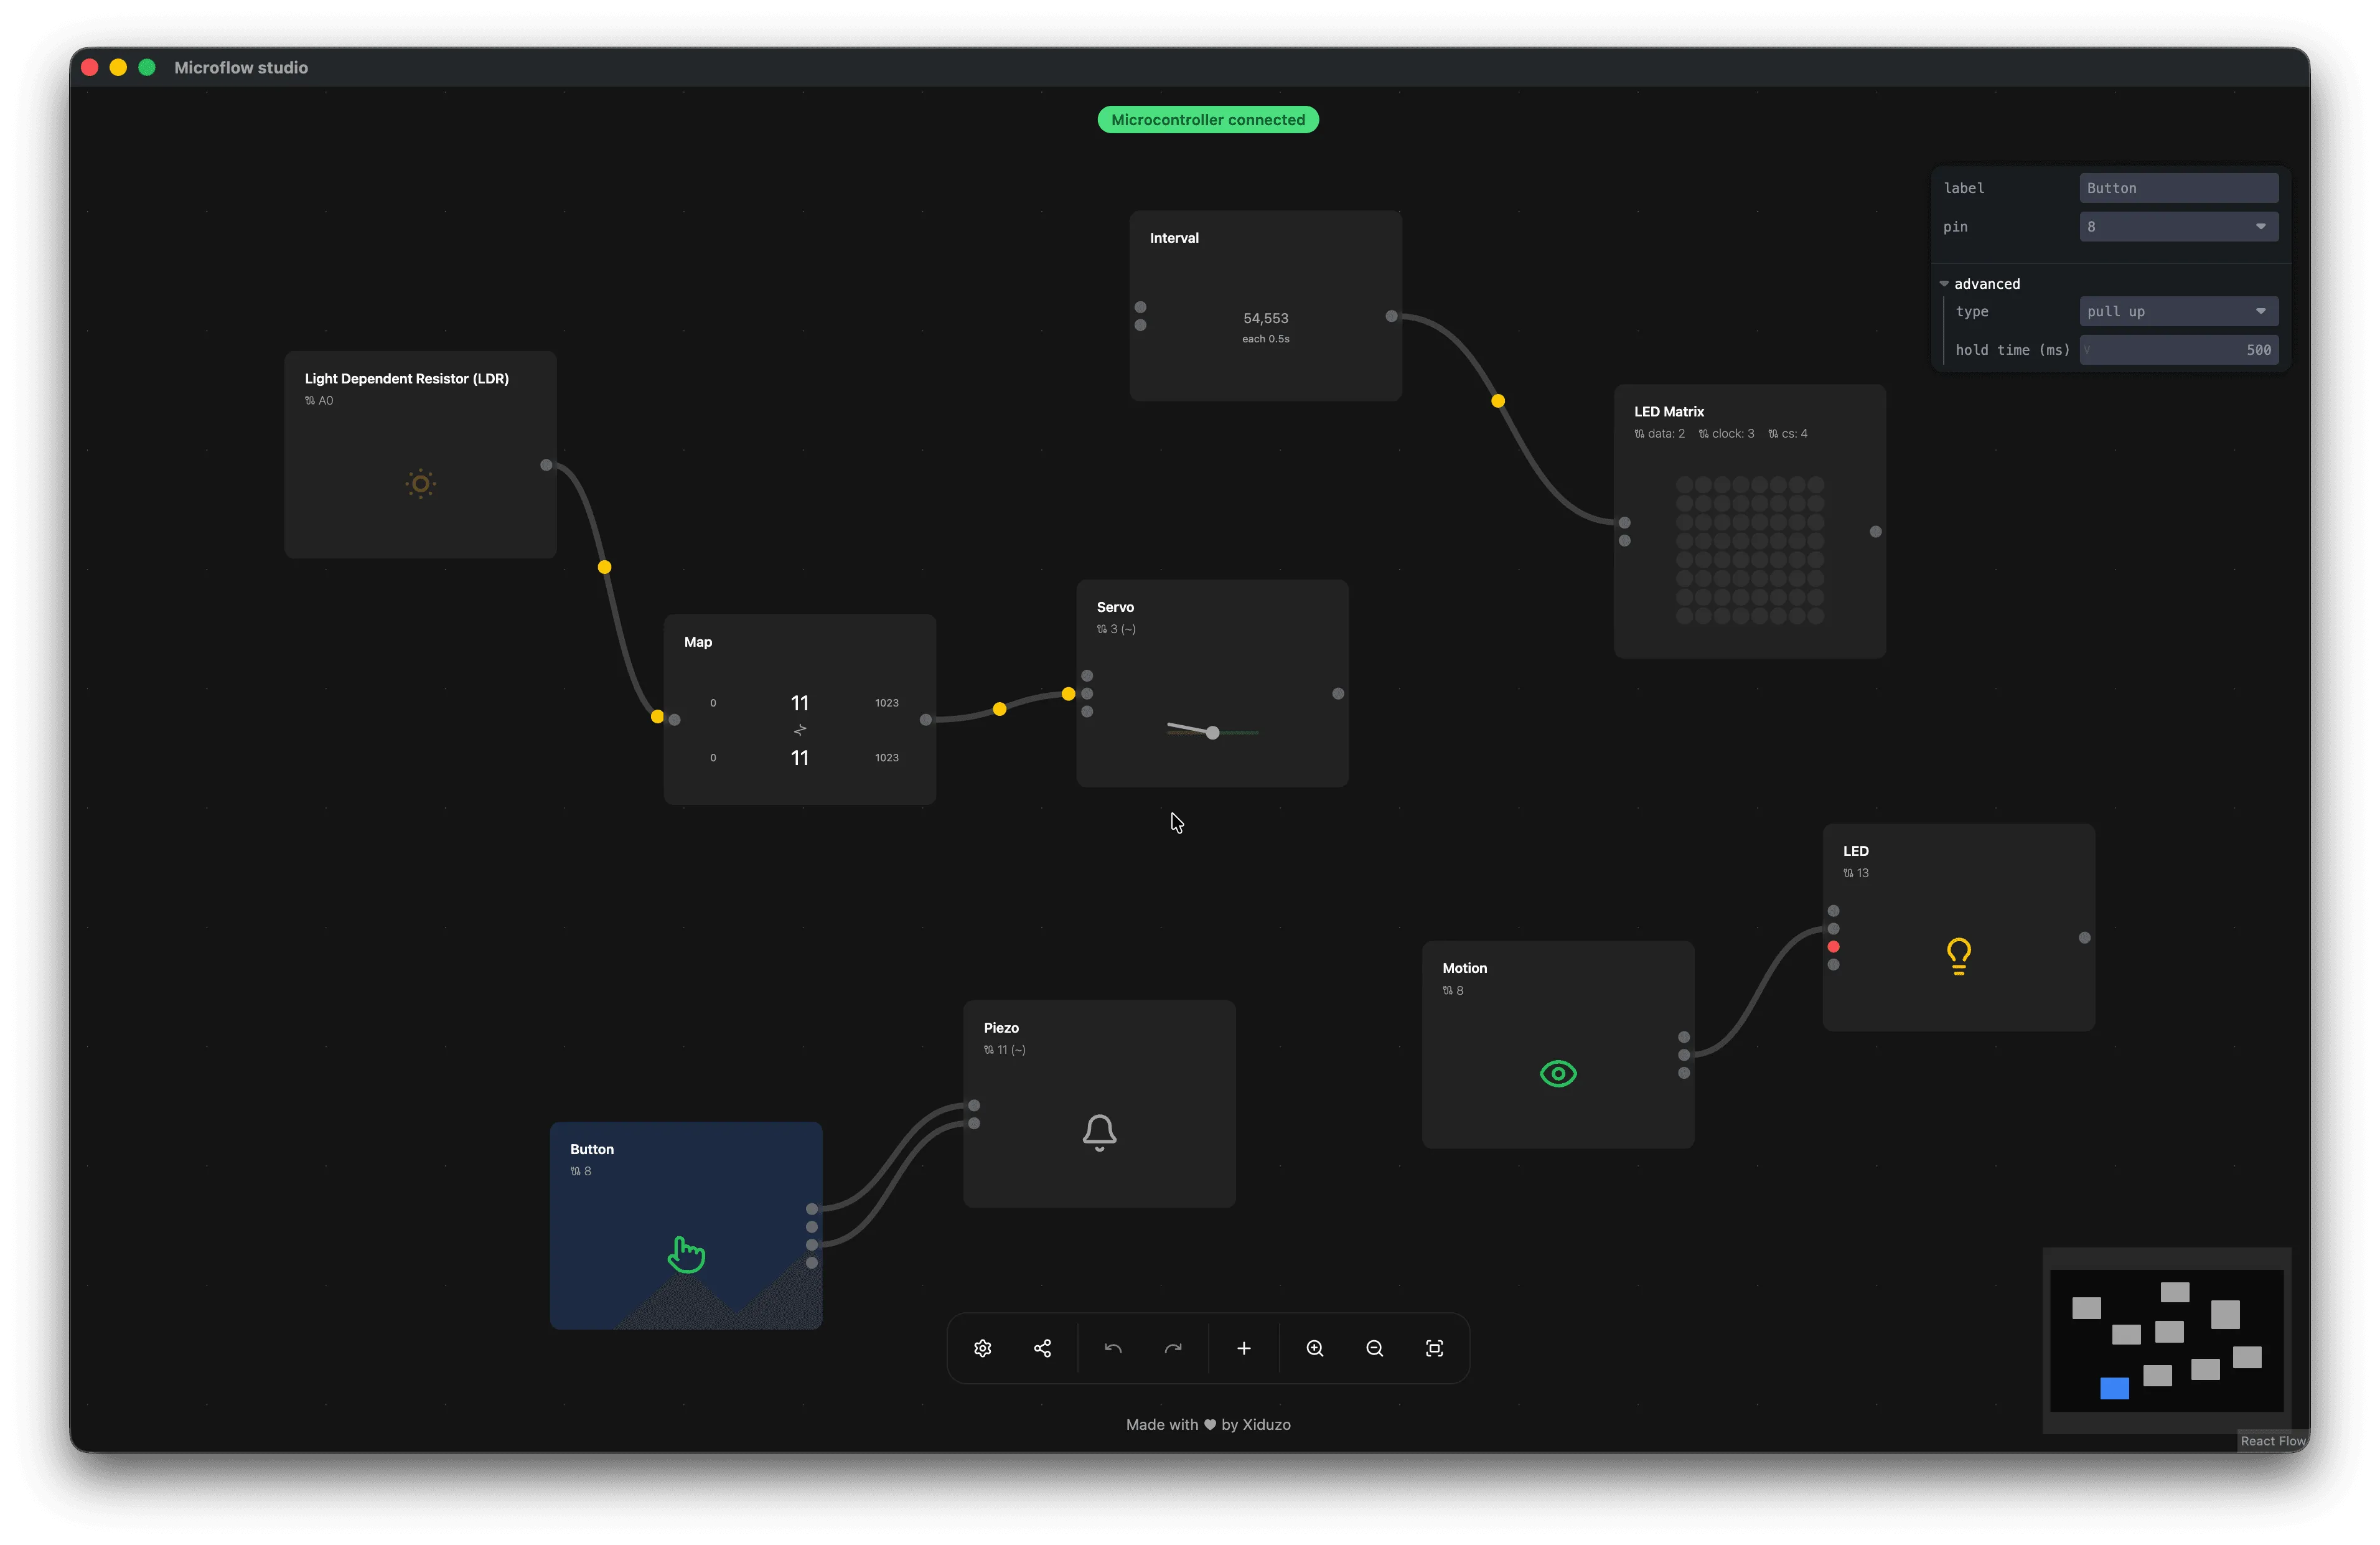Image resolution: width=2380 pixels, height=1545 pixels.
Task: Click the LDR node output handle
Action: point(546,465)
